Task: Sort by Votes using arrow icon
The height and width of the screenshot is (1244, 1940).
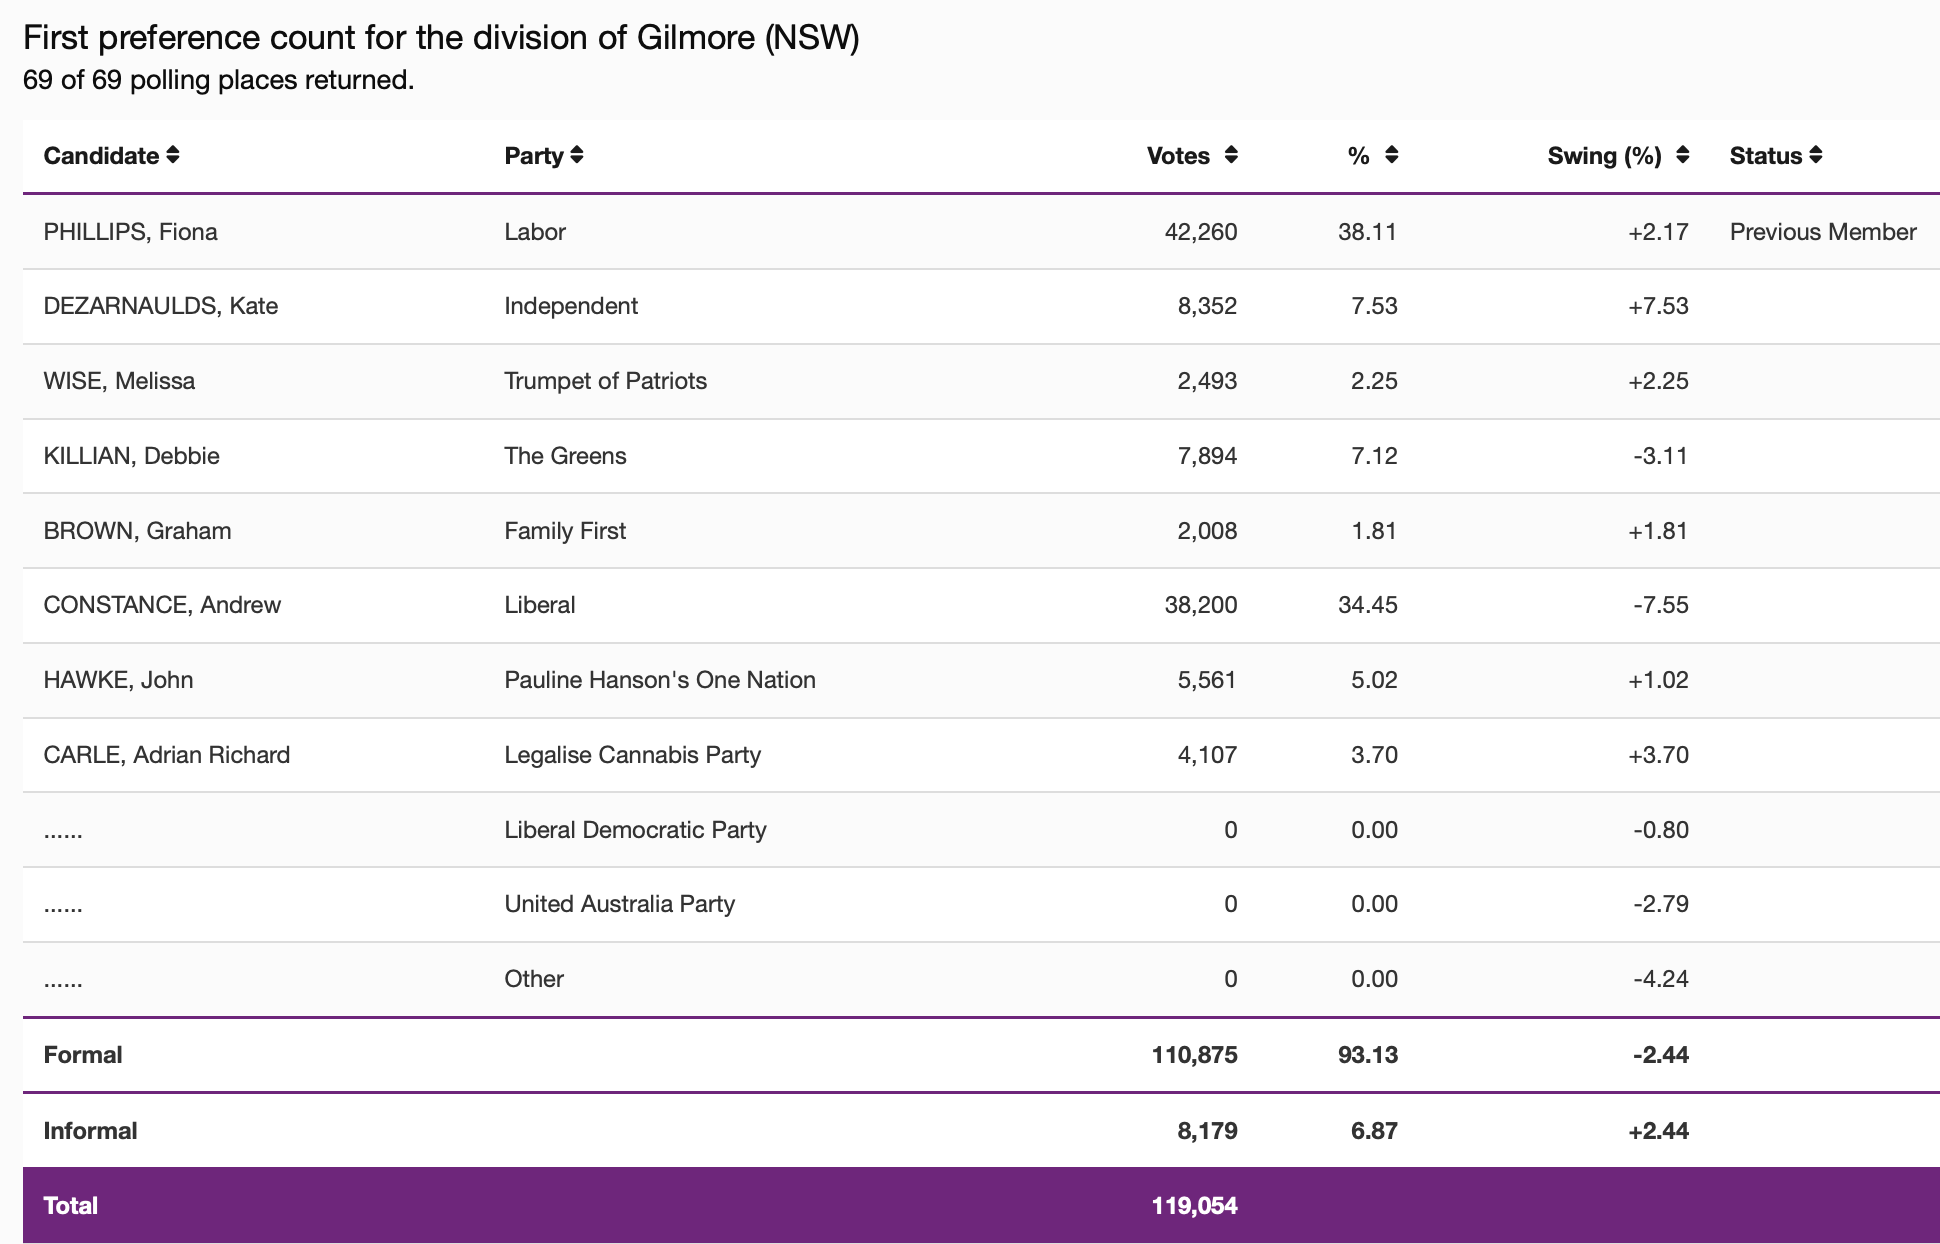Action: pos(1231,155)
